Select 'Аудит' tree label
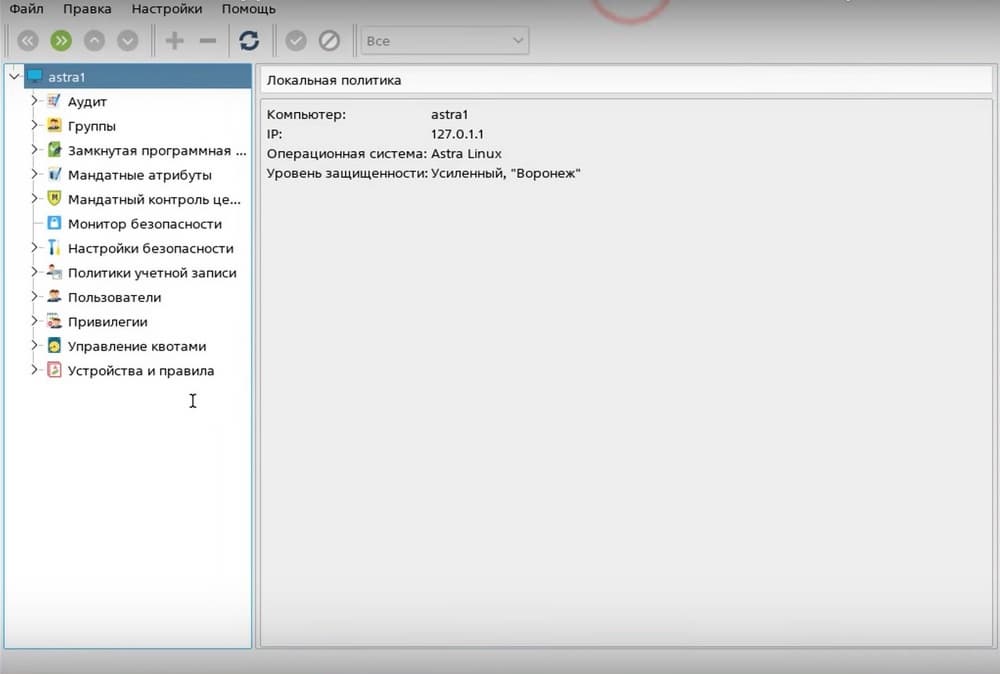This screenshot has width=1000, height=674. click(x=87, y=102)
